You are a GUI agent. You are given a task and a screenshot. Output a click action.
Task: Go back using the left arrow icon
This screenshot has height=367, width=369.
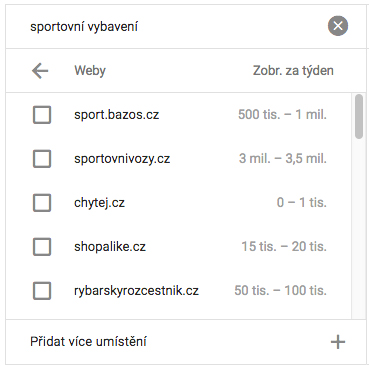tap(40, 71)
